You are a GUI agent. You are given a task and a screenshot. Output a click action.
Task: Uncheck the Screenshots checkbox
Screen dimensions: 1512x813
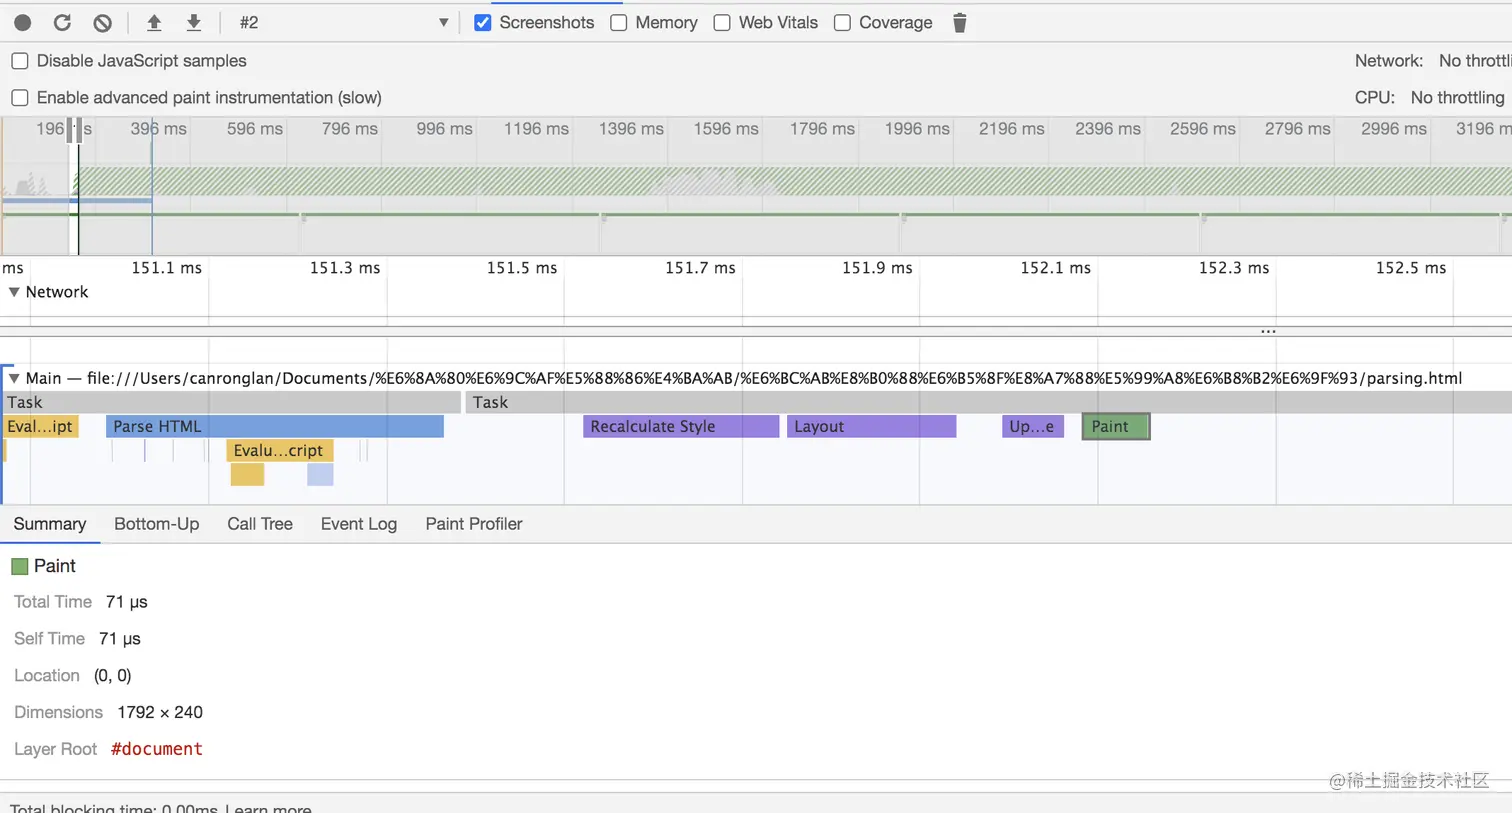(482, 22)
